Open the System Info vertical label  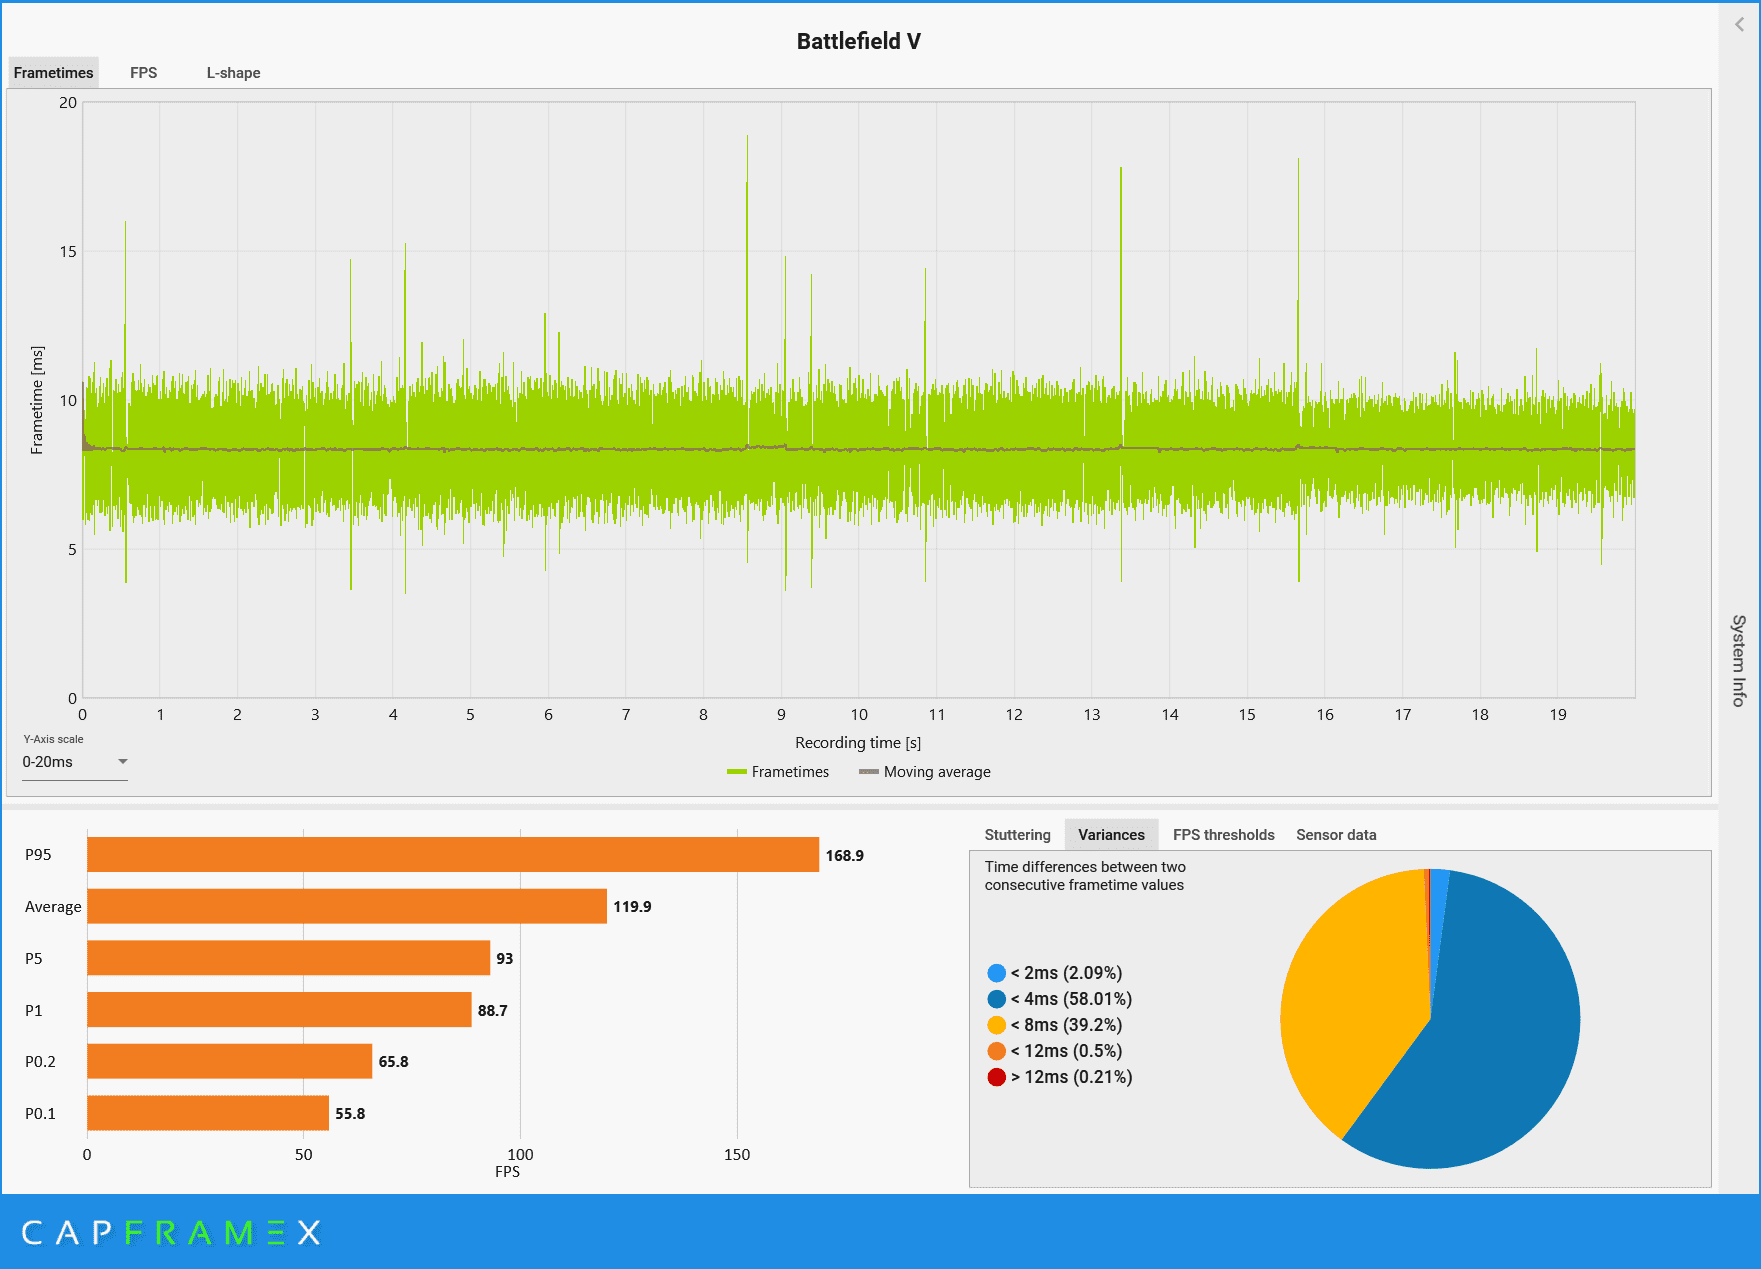coord(1739,661)
